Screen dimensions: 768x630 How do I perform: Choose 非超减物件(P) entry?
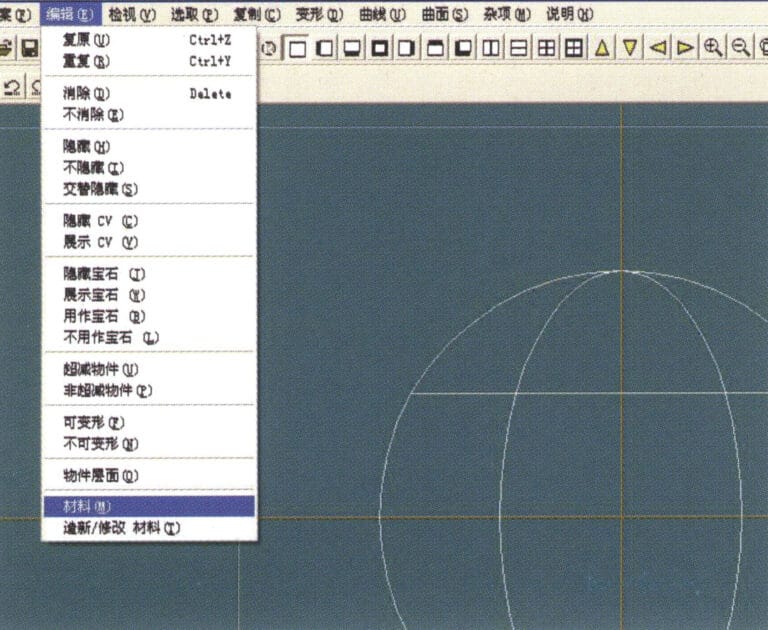pos(149,390)
